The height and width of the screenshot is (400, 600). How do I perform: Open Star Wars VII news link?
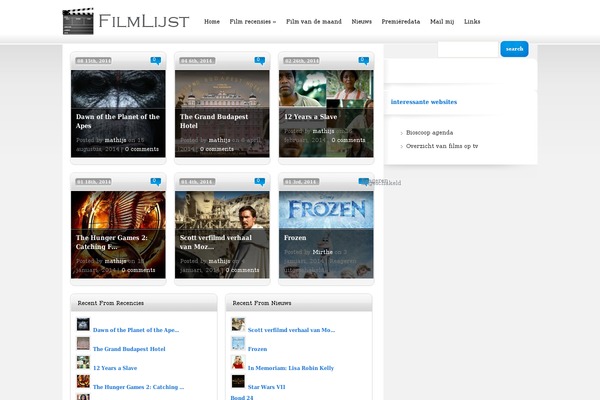click(x=266, y=387)
